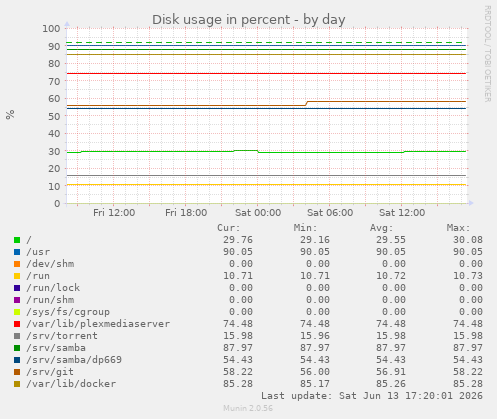The image size is (497, 419).
Task: Click the lime swatch for /sys/fs/cgroup
Action: pyautogui.click(x=17, y=312)
